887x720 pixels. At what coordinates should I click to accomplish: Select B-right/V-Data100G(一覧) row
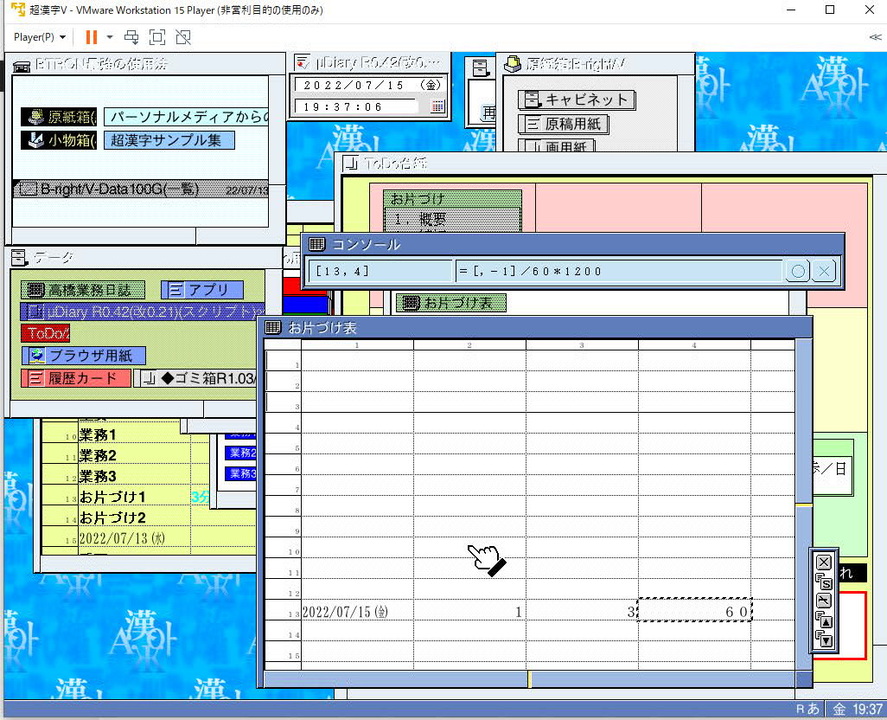[x=140, y=189]
